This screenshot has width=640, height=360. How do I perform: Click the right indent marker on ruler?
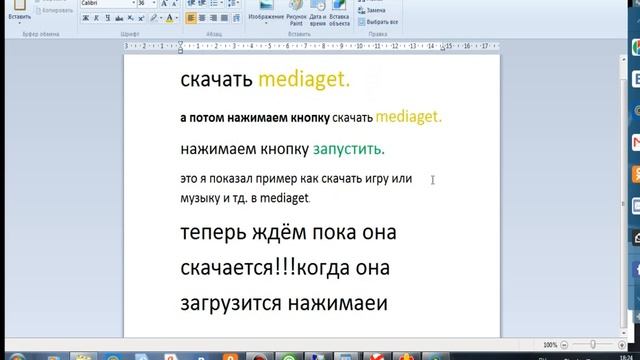coord(442,48)
